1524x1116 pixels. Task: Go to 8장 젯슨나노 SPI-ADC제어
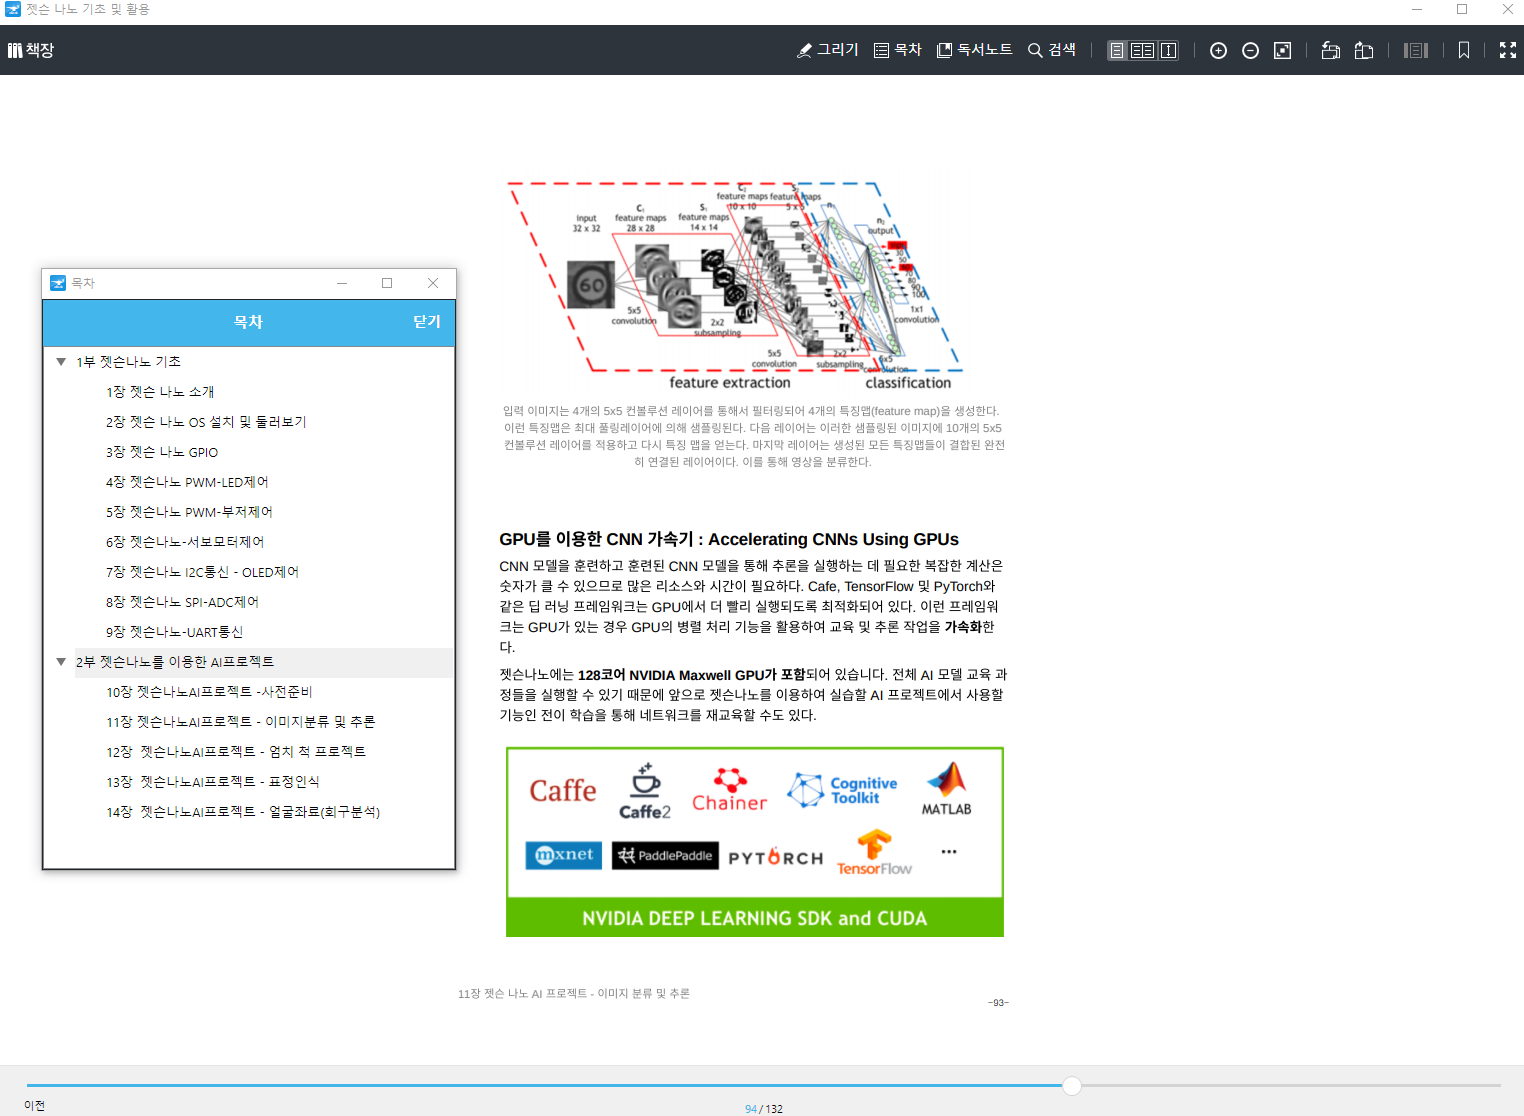pos(182,602)
